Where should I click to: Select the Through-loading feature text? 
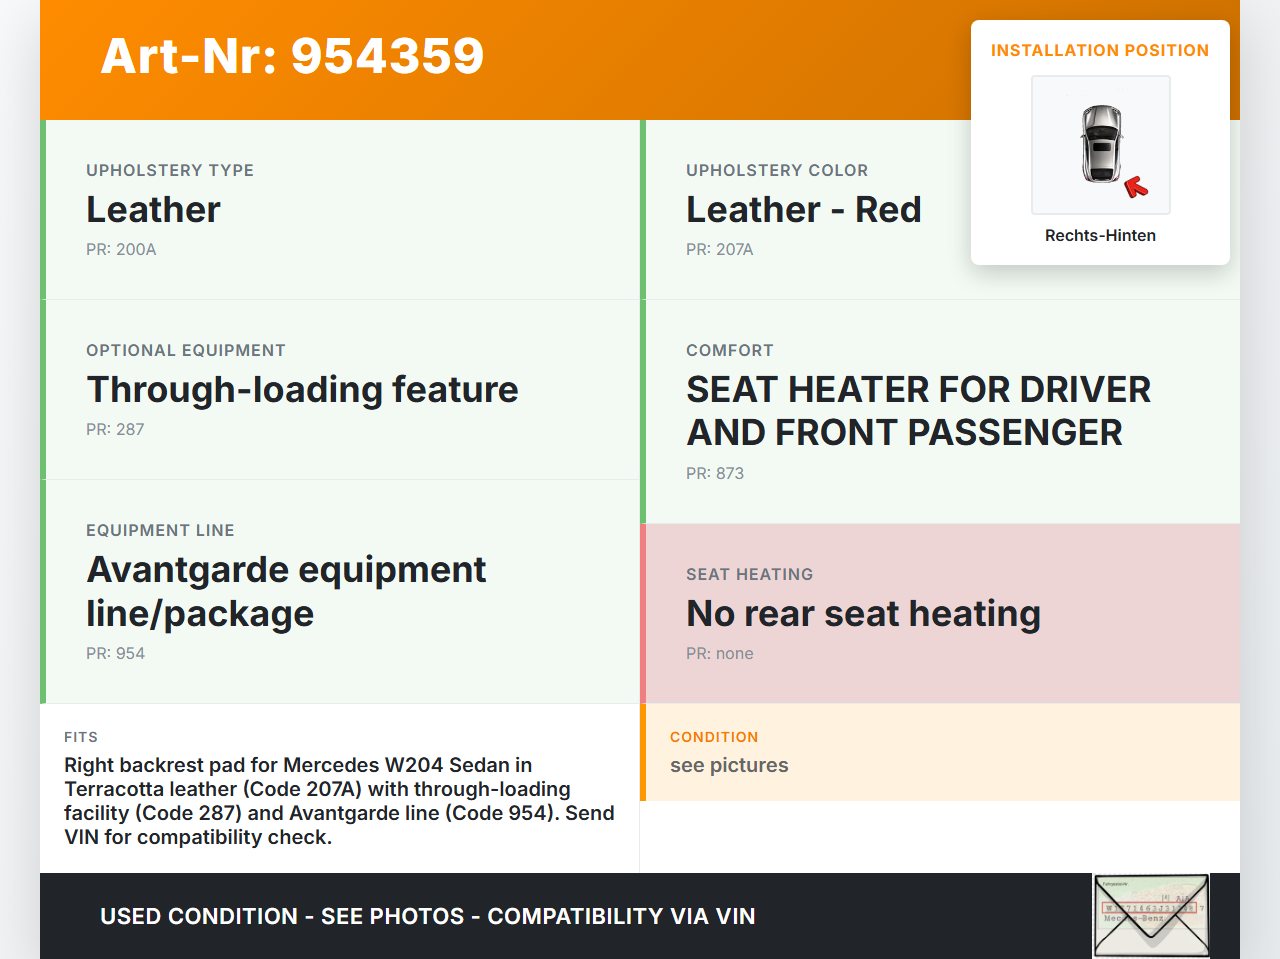[x=302, y=389]
